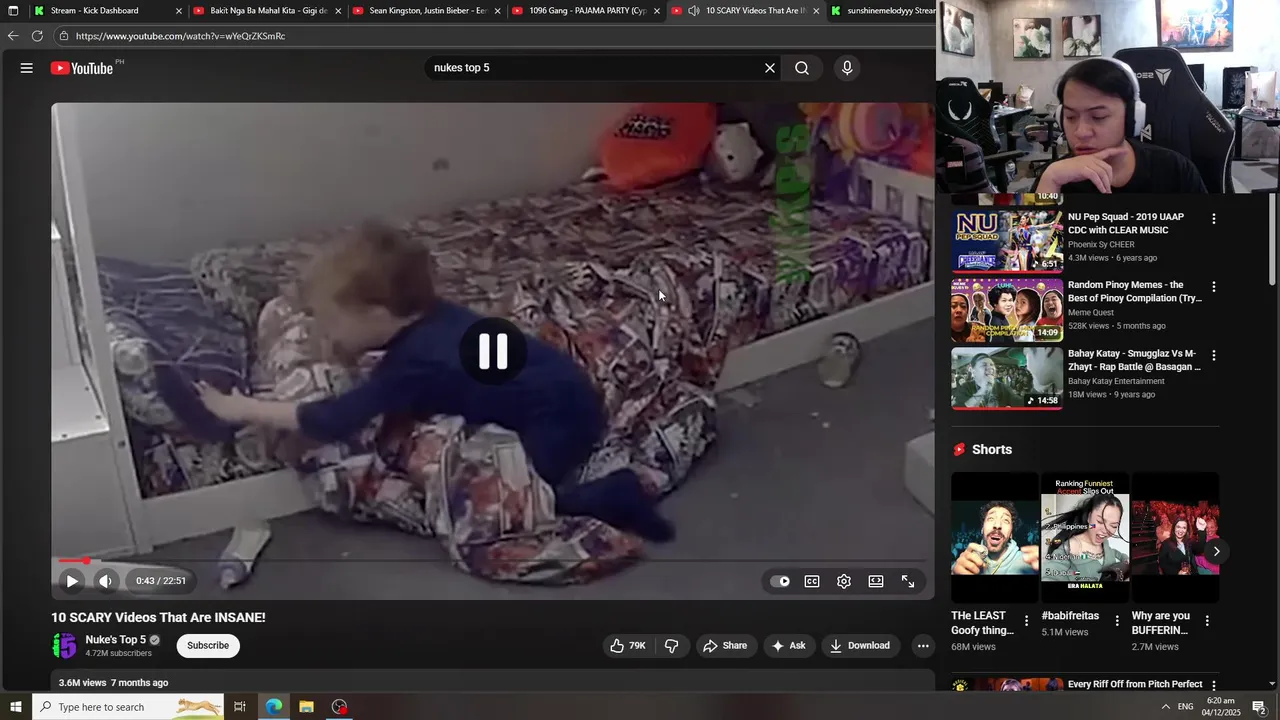Click the Download button
1280x720 pixels.
coord(860,646)
